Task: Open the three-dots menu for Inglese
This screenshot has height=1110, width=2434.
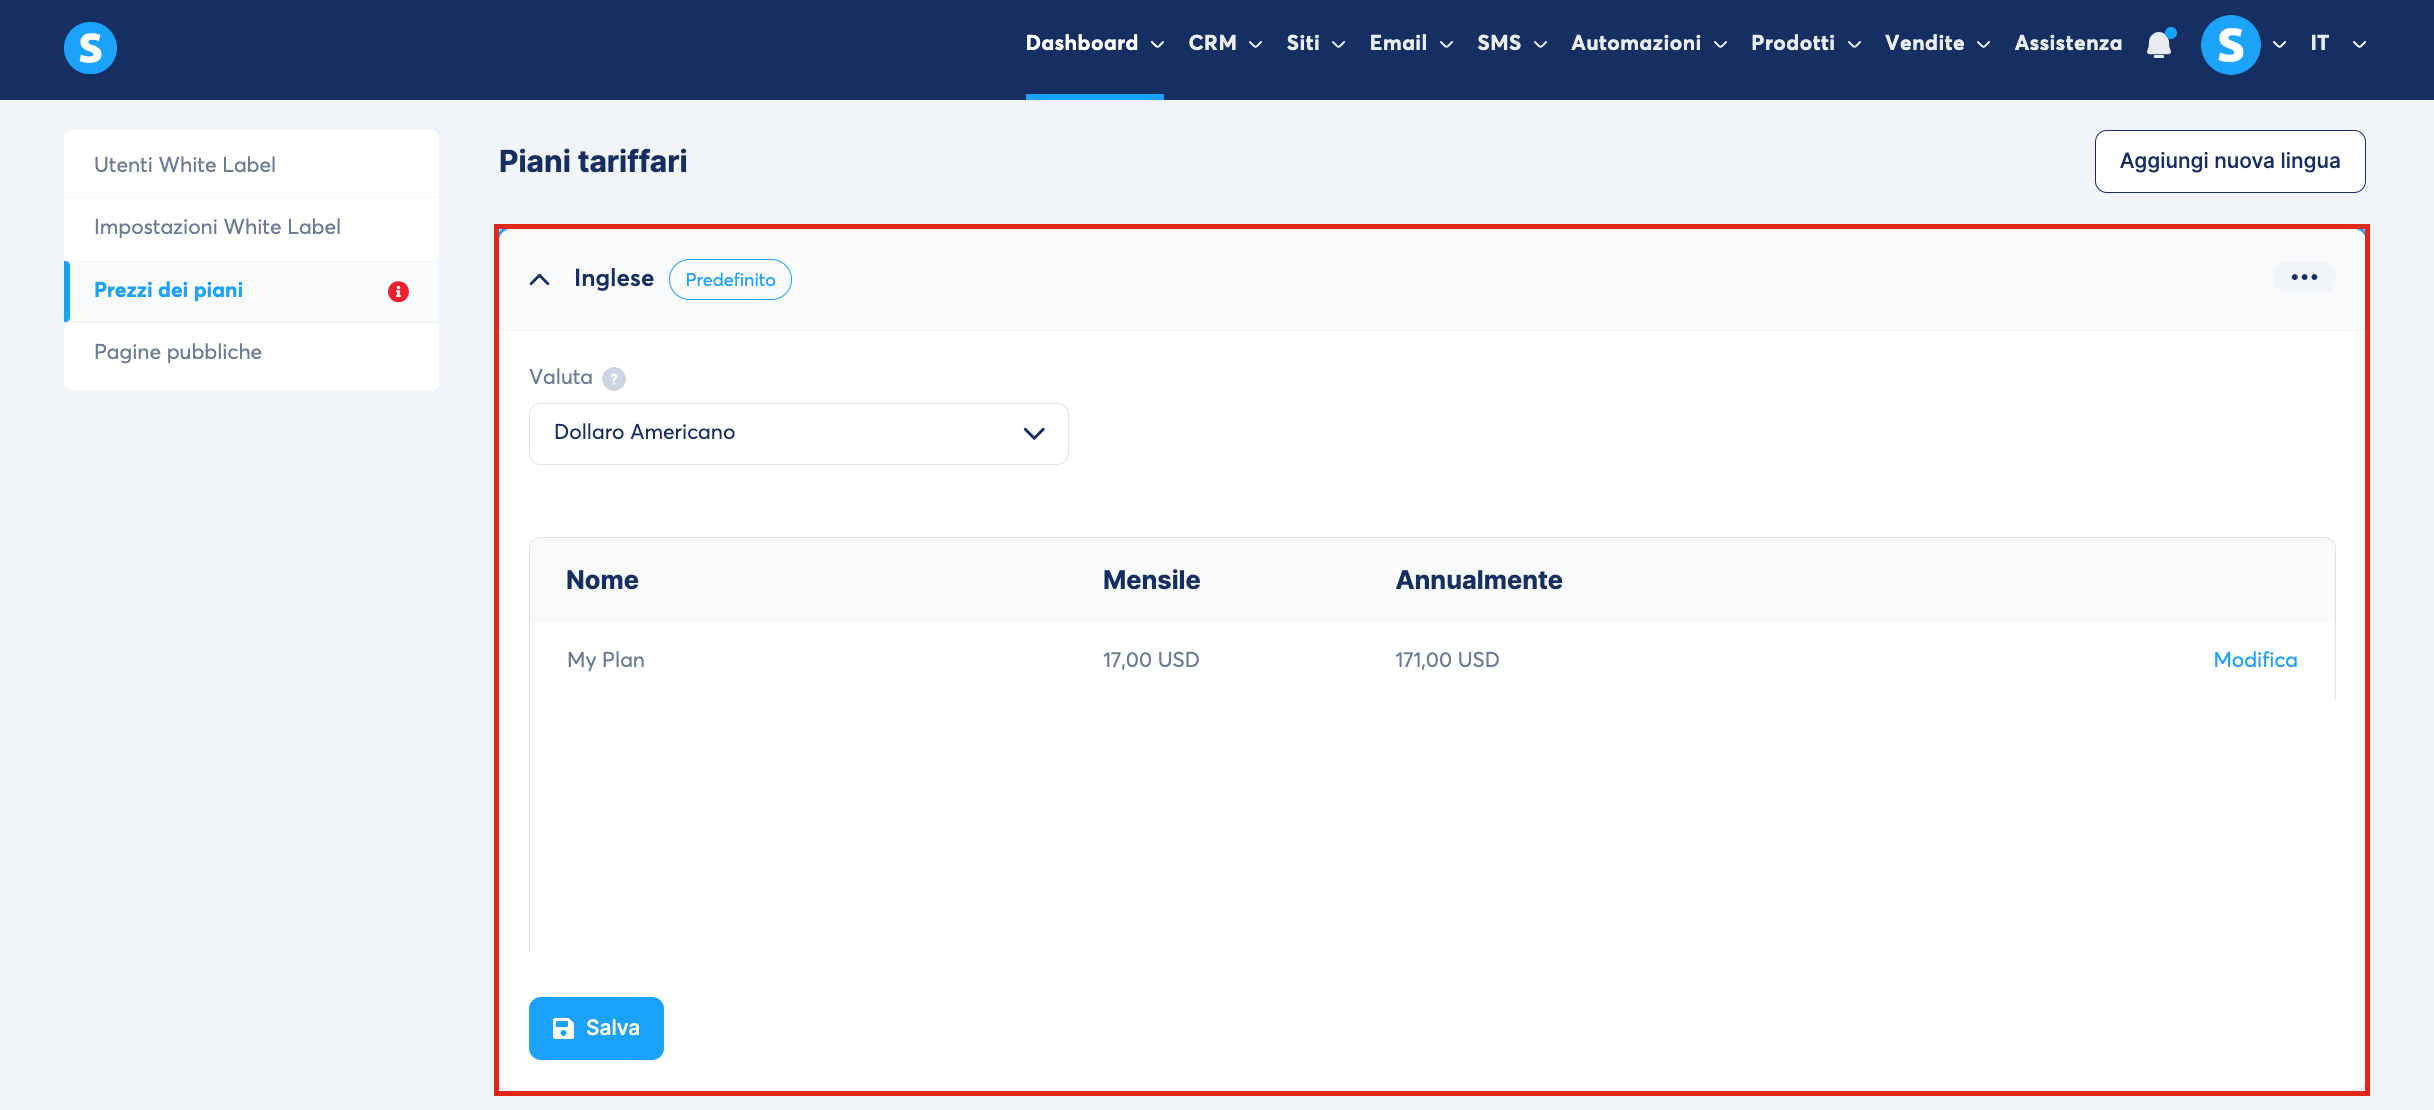Action: 2304,277
